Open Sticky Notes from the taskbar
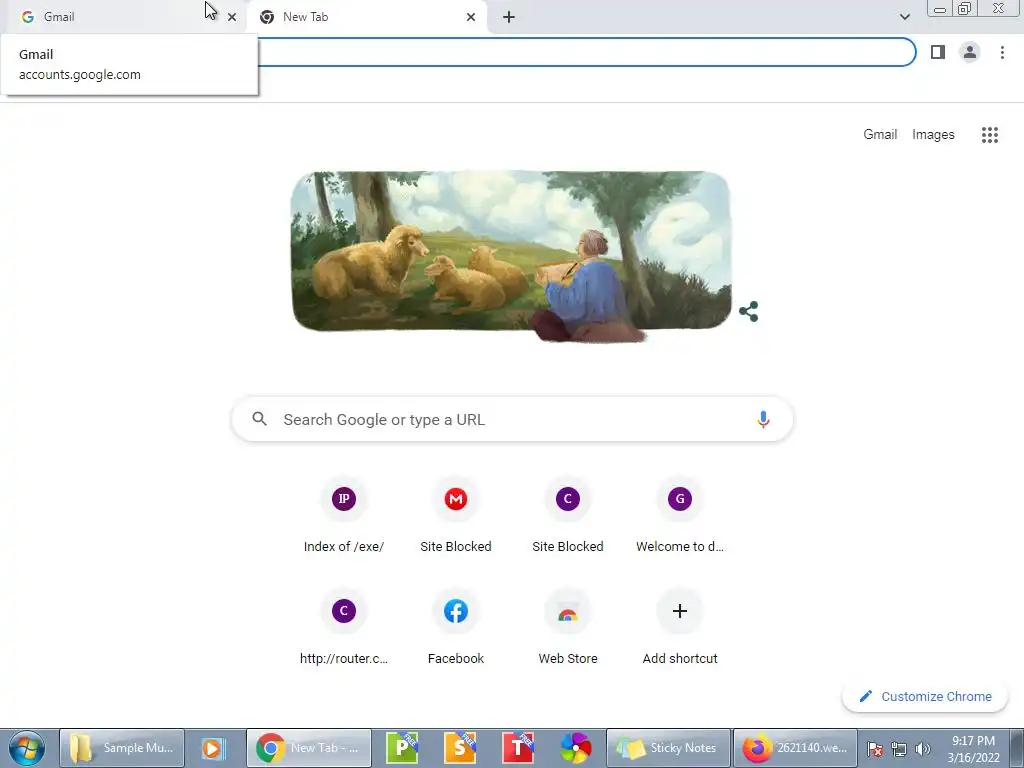Screen dimensions: 1024x768 tap(668, 748)
